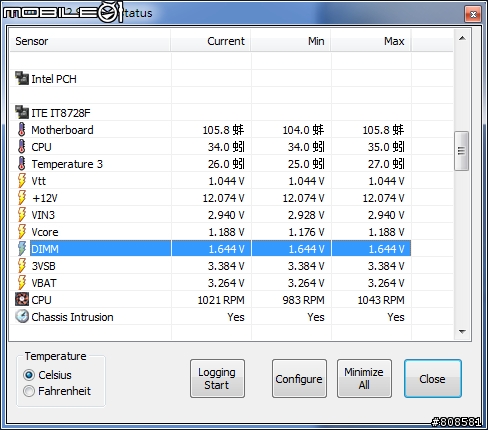
Task: Click the 1.044 V Vtt current value
Action: click(226, 181)
